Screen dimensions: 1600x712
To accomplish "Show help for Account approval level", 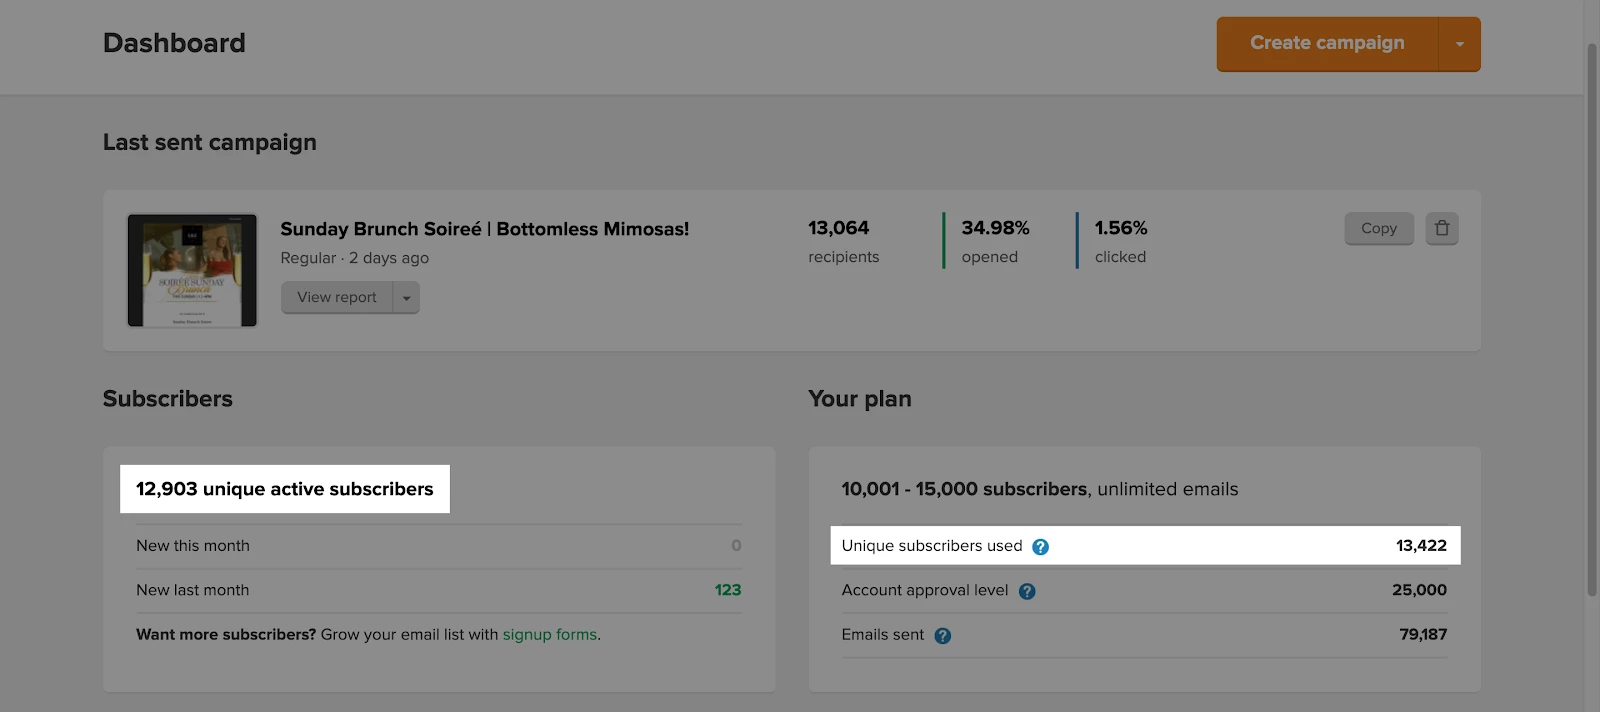I will (x=1027, y=591).
